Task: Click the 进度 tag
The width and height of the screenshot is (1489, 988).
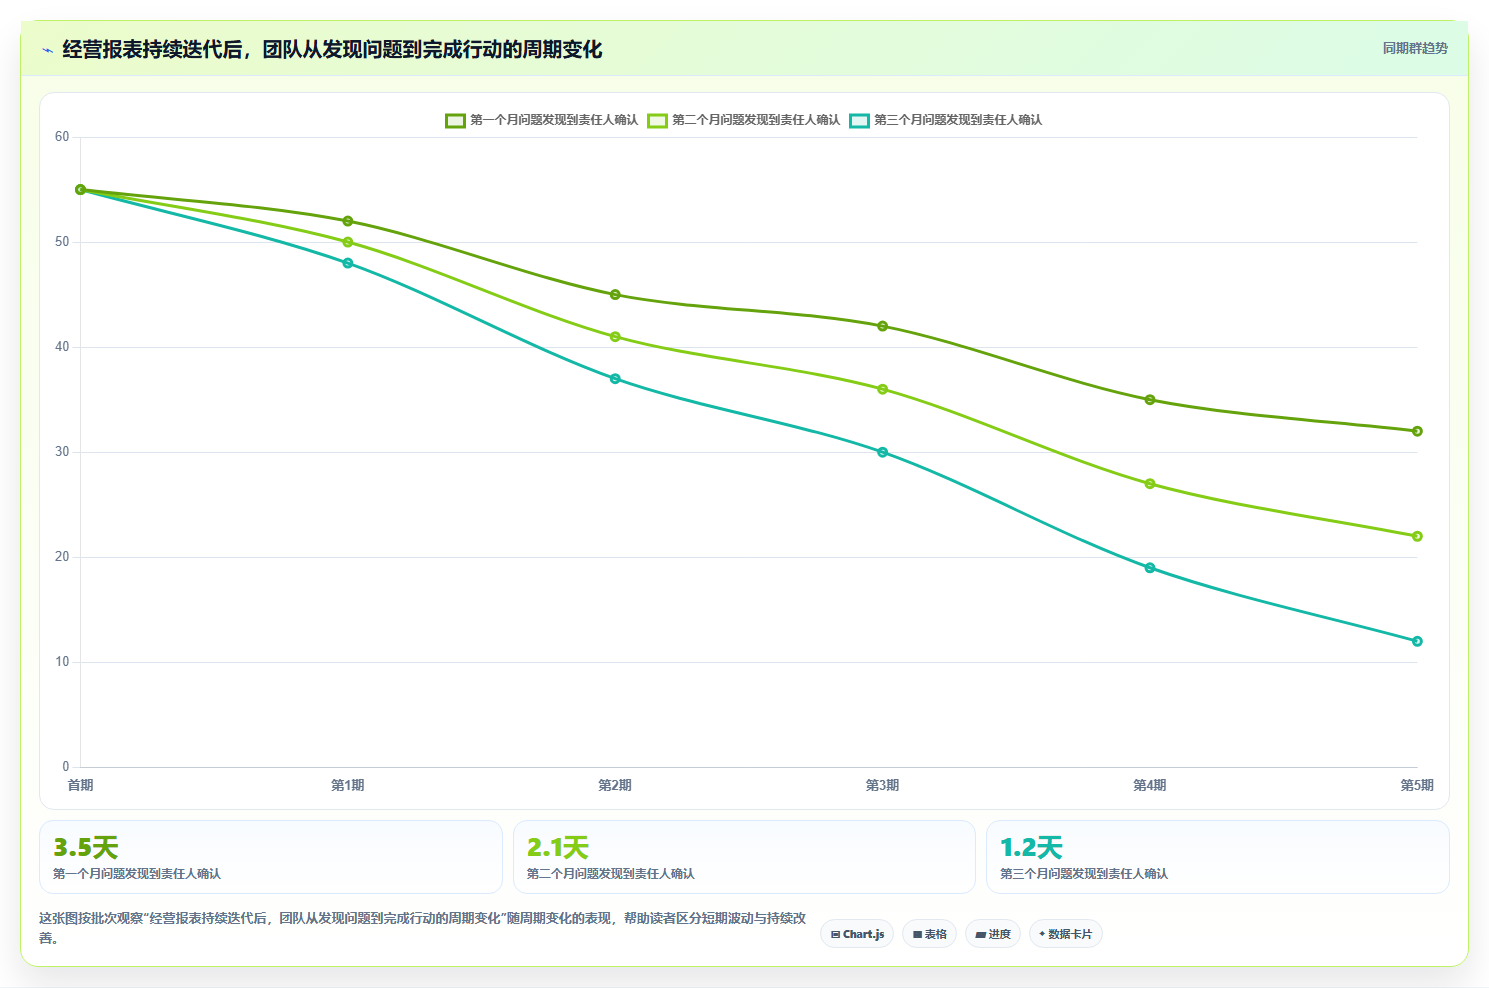Action: tap(993, 934)
